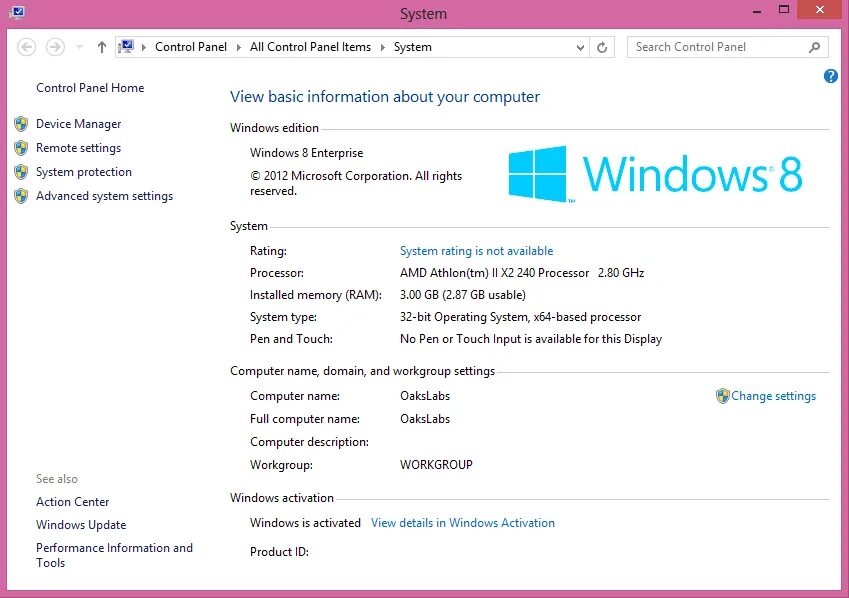Click the Back navigation arrow
The image size is (849, 598).
pyautogui.click(x=27, y=47)
